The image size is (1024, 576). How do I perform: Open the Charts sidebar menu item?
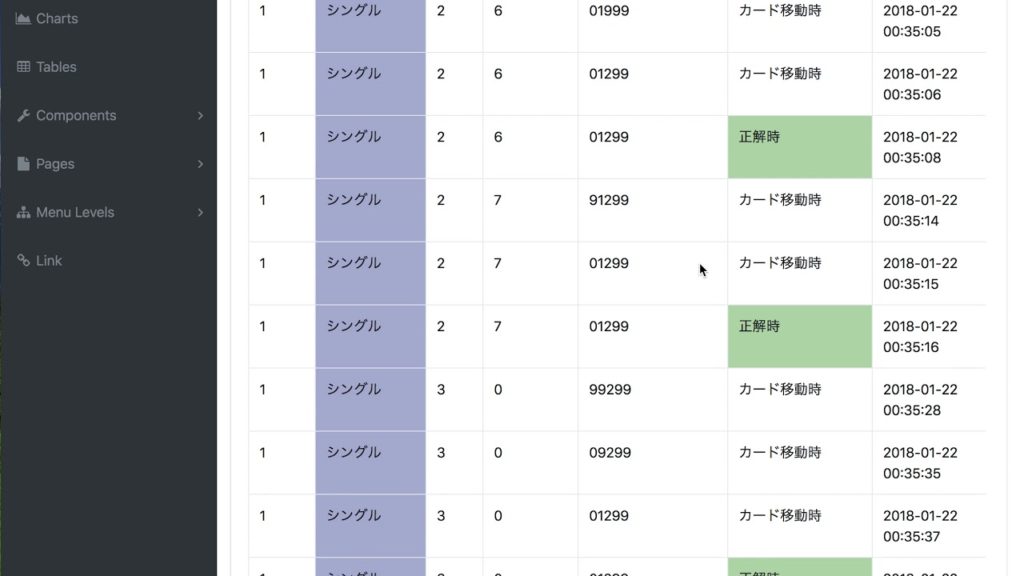click(x=57, y=19)
